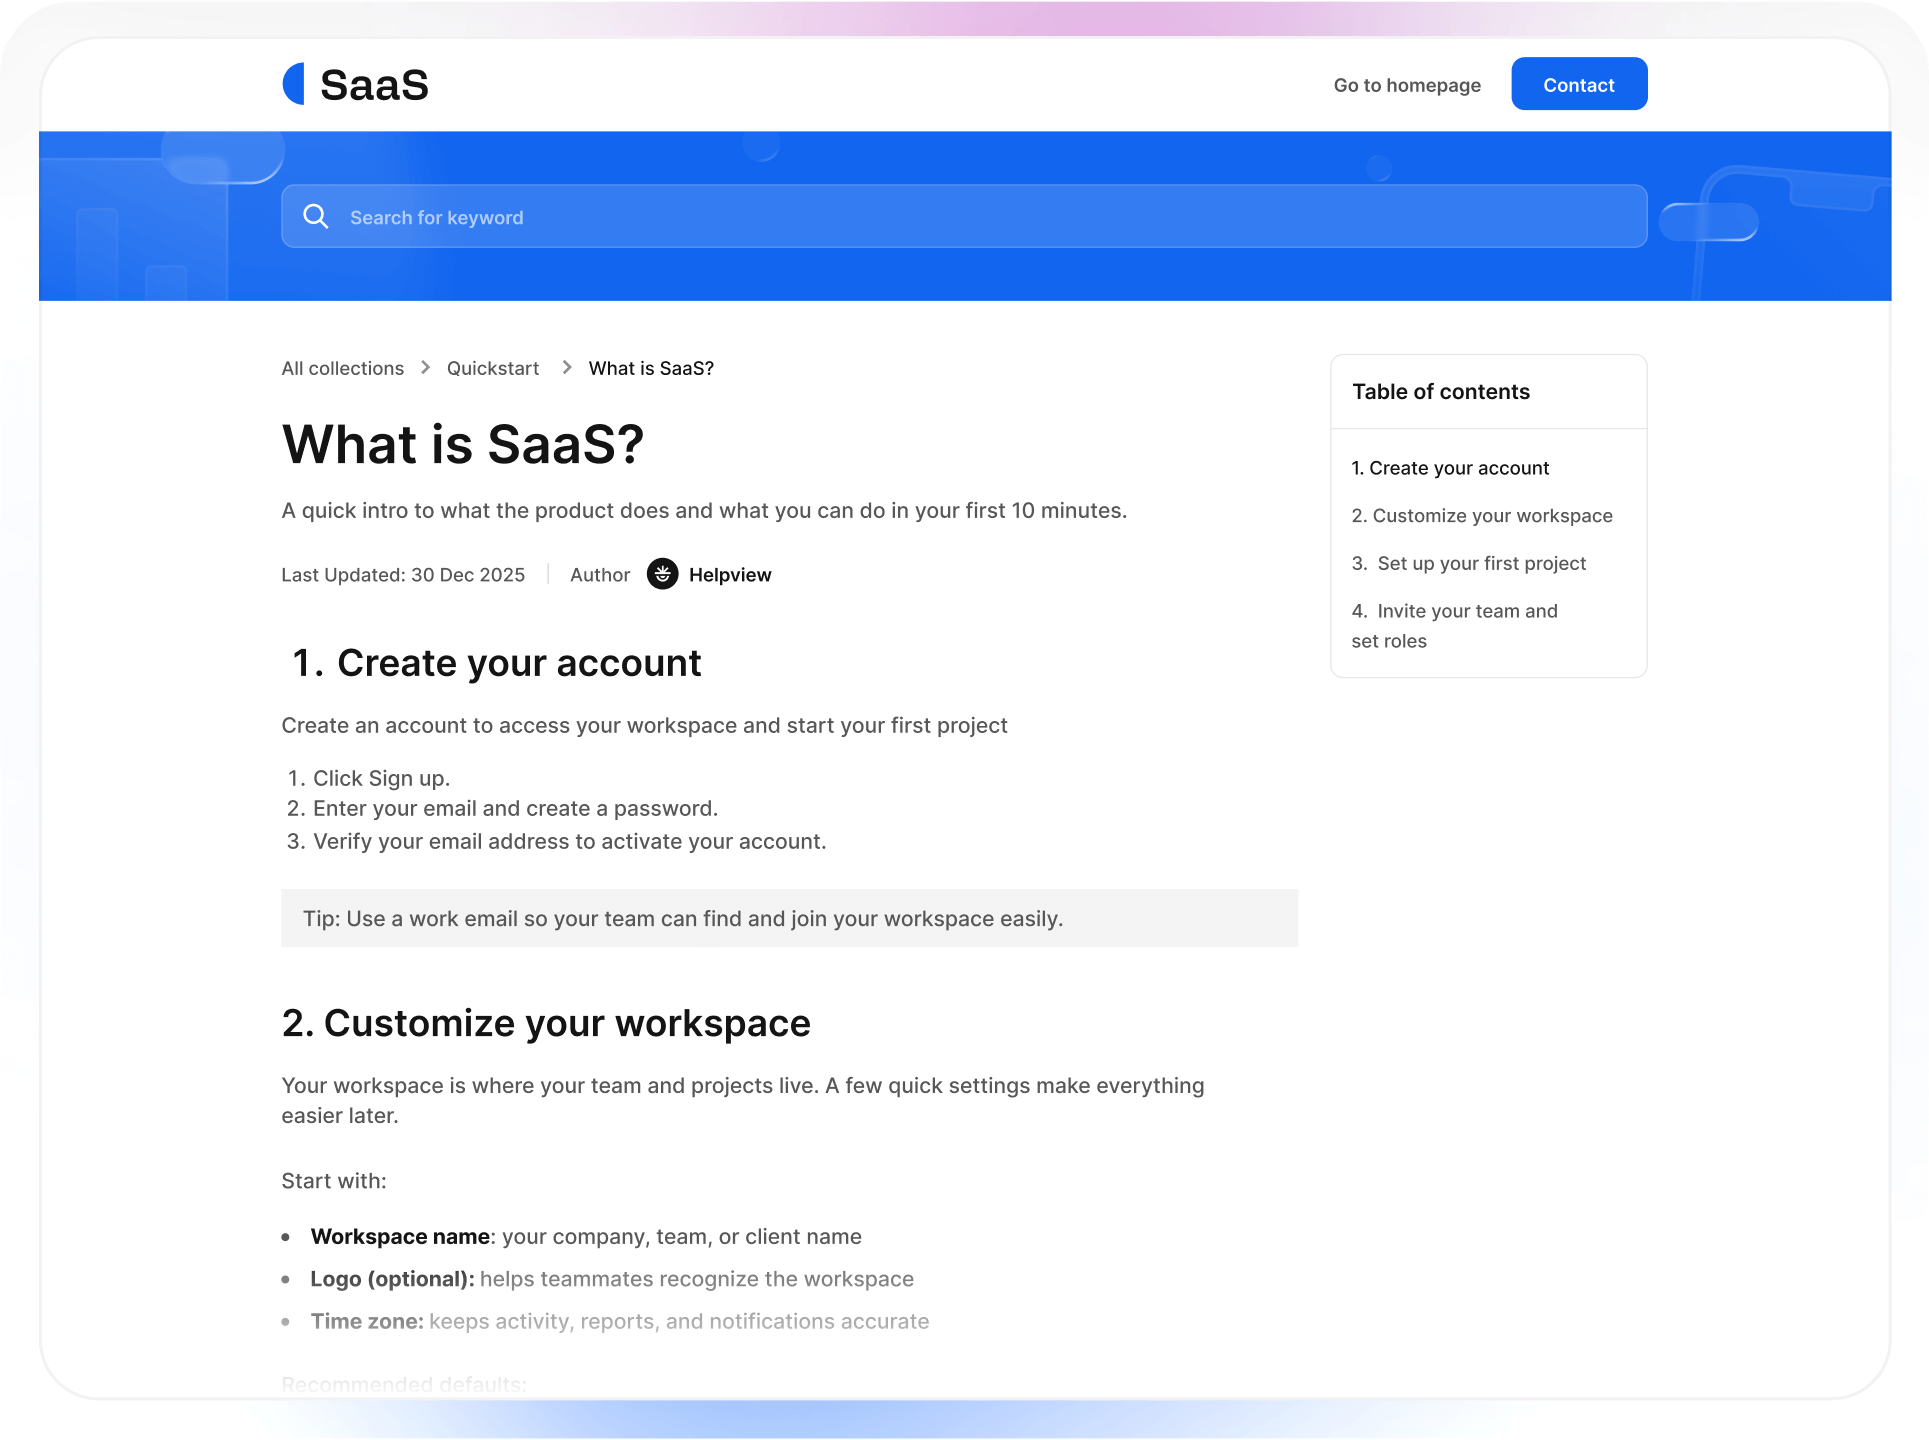
Task: Open the All collections breadcrumb link
Action: tap(342, 368)
